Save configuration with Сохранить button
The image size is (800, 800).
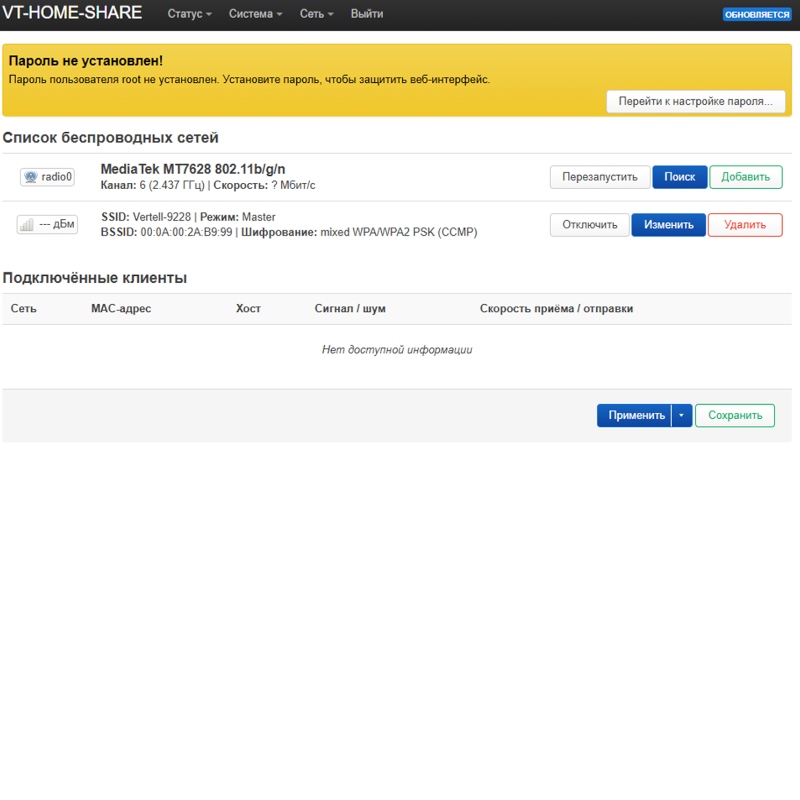[735, 415]
